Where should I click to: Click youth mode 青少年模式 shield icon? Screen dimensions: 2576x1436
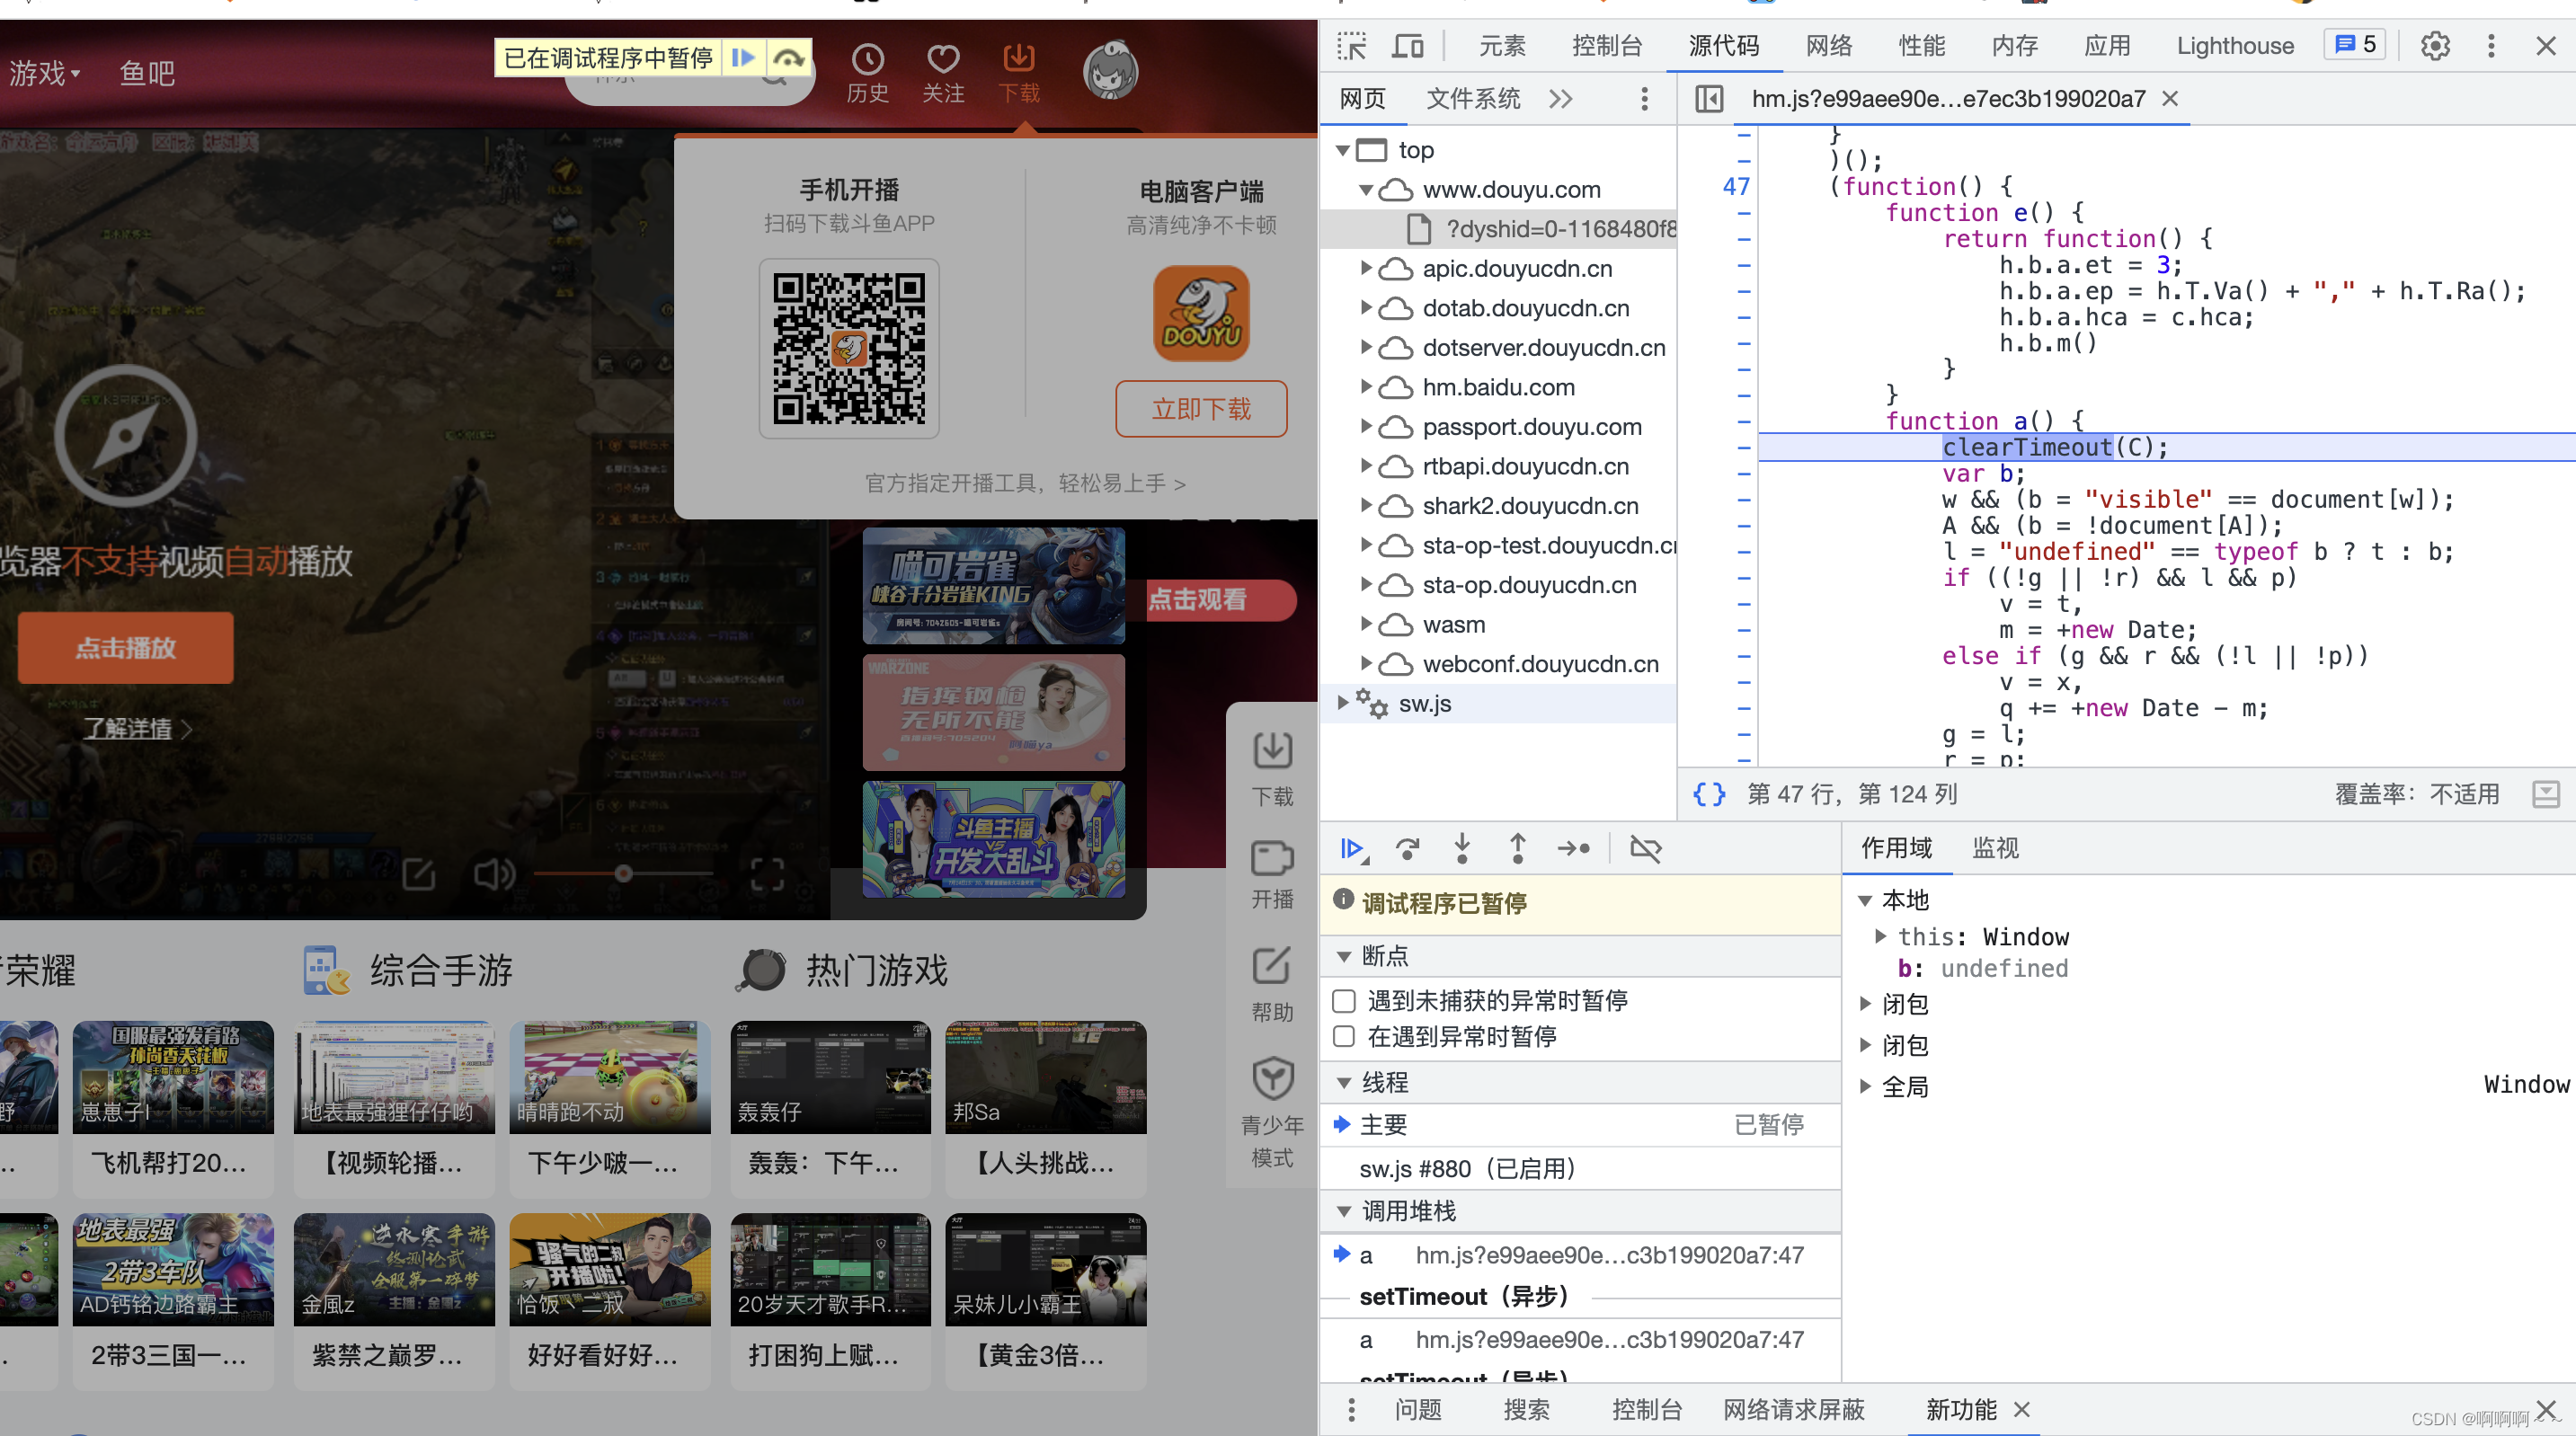[1272, 1079]
